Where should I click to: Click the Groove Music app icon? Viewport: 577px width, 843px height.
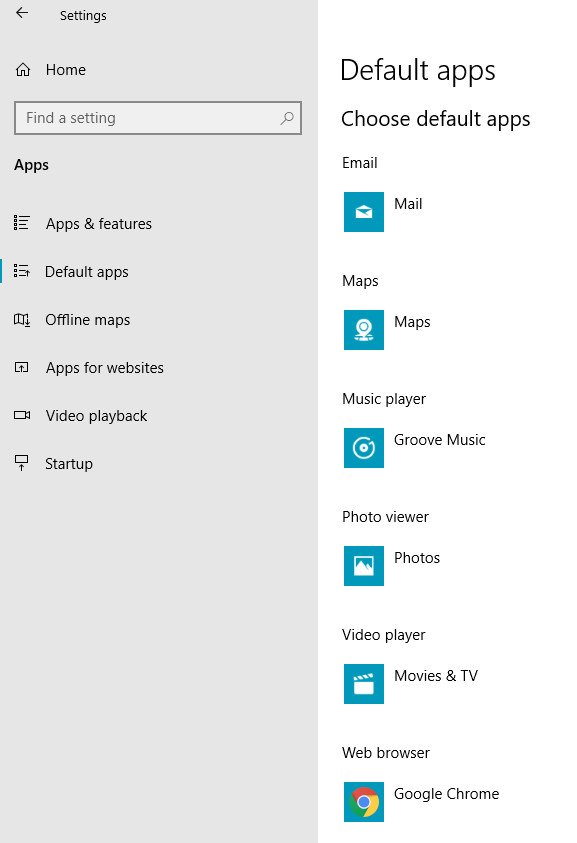[x=364, y=448]
